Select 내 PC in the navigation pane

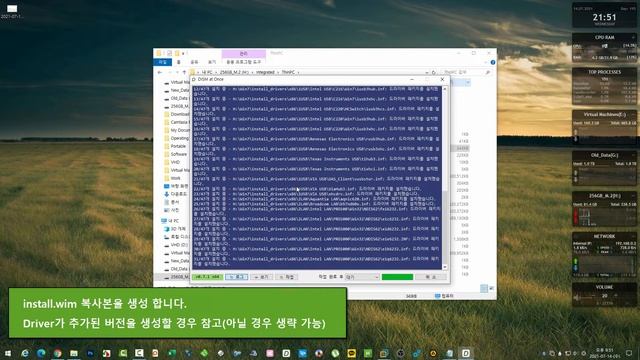coord(171,221)
